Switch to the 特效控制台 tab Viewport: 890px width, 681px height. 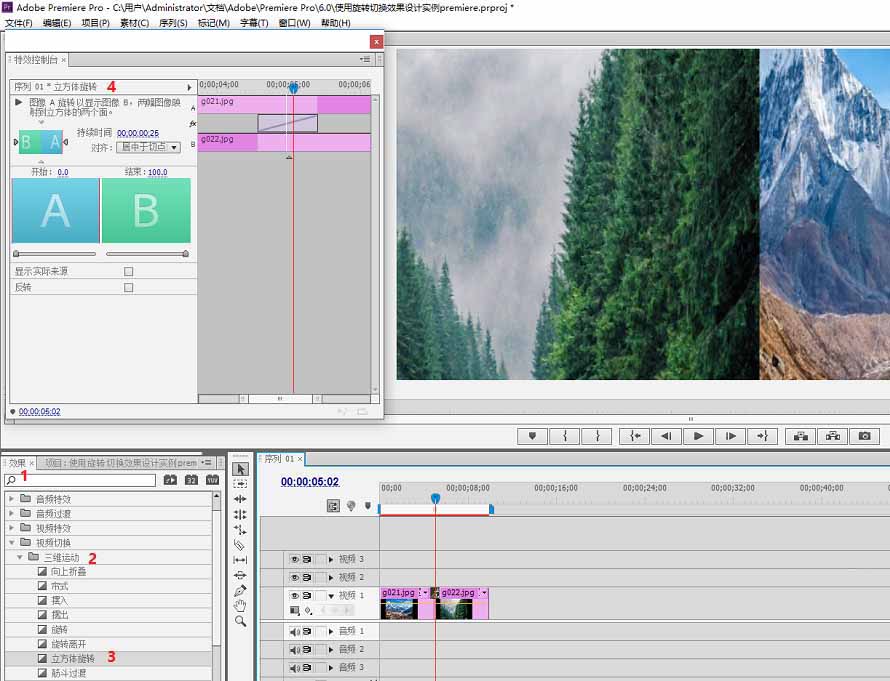click(x=35, y=60)
